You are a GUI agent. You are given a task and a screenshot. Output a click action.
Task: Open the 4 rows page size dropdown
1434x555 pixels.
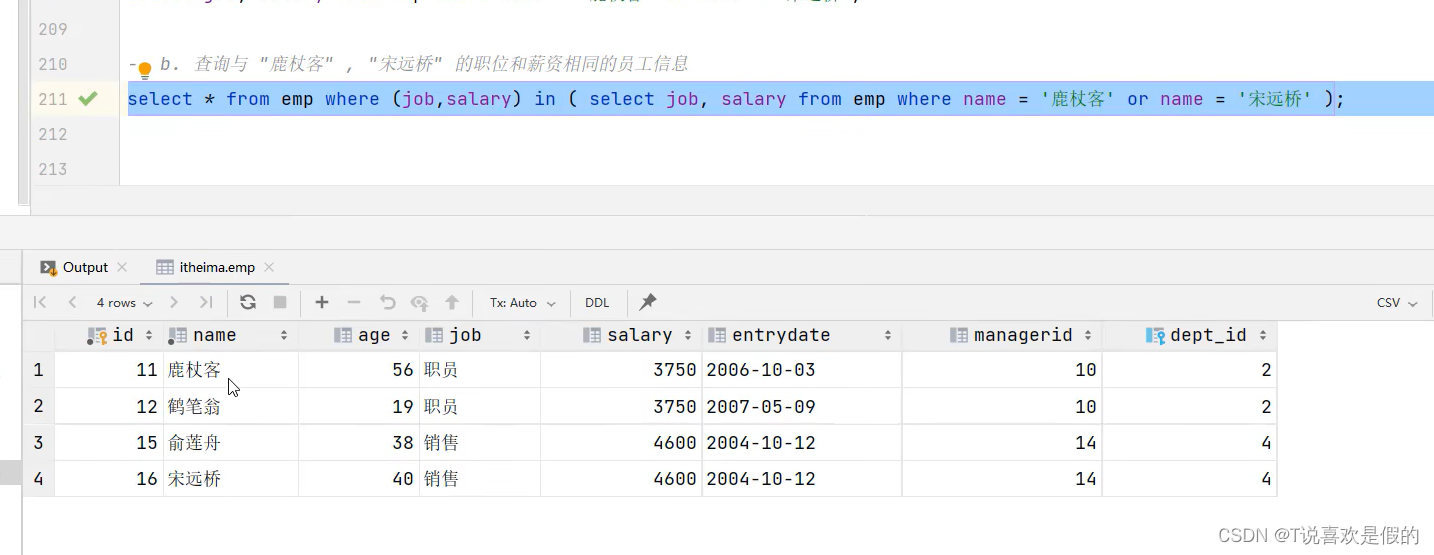pyautogui.click(x=124, y=302)
